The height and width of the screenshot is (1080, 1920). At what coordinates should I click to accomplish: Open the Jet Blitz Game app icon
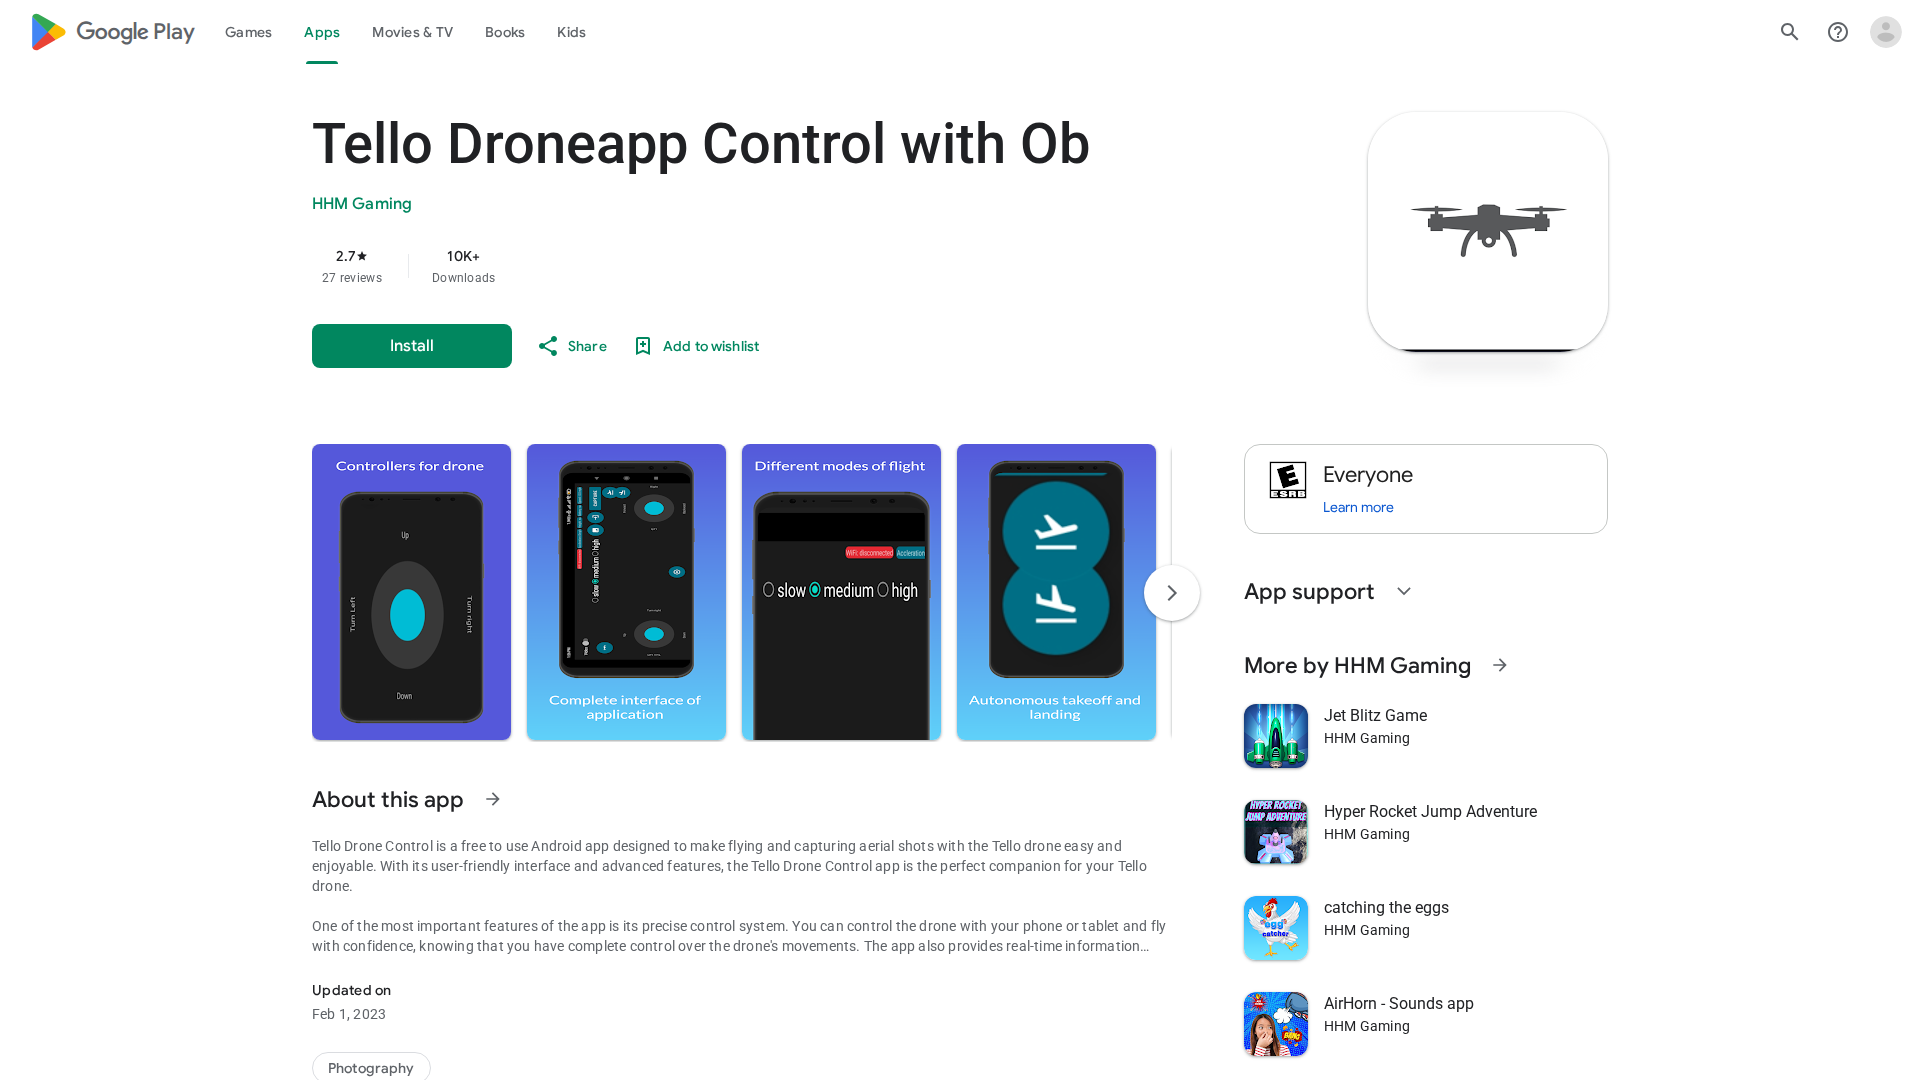pos(1275,736)
